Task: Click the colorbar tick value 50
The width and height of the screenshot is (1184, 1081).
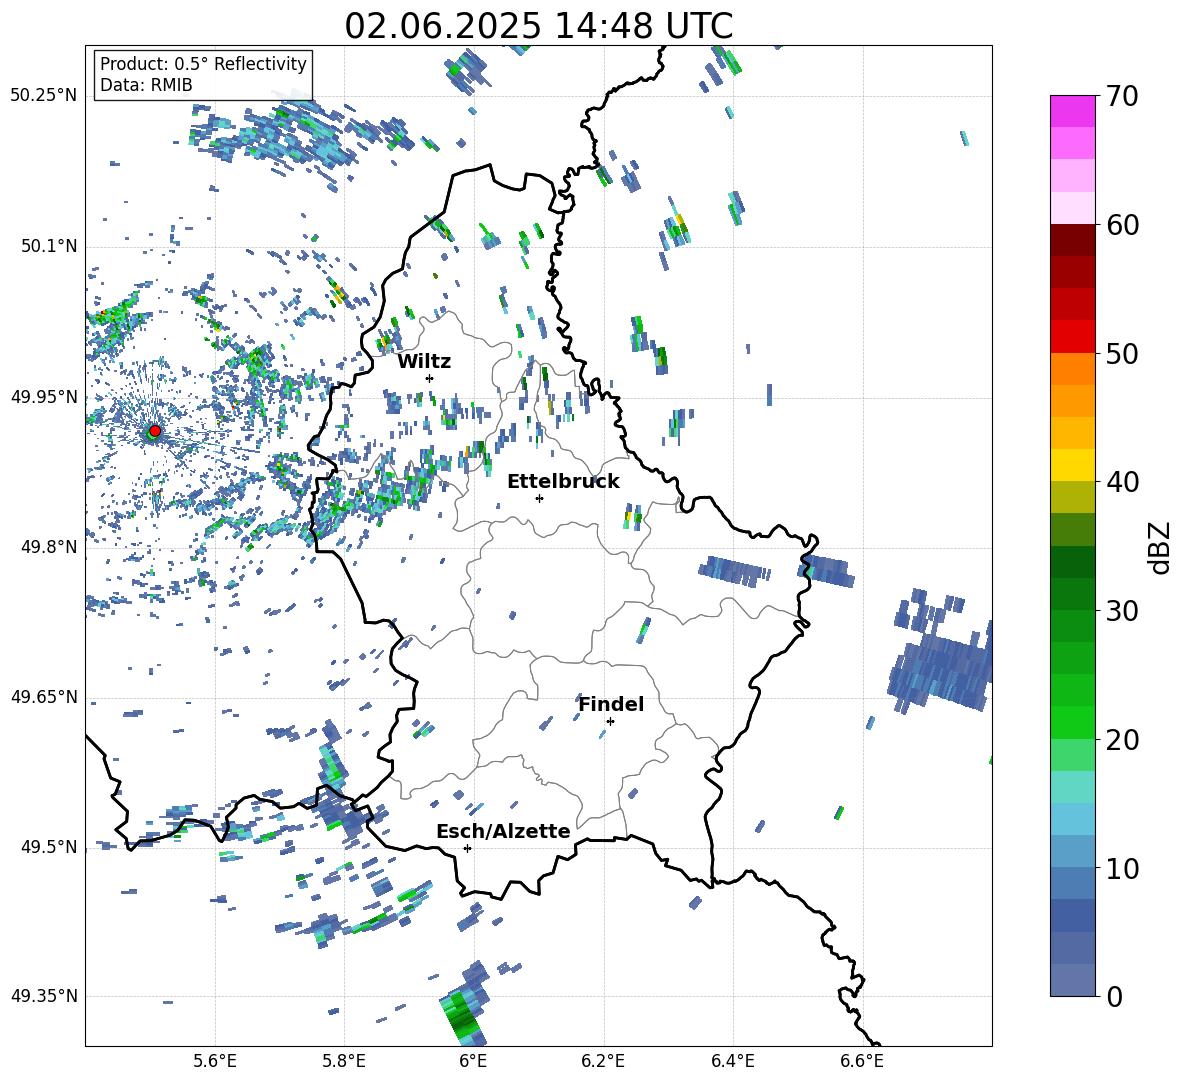Action: pos(1121,353)
